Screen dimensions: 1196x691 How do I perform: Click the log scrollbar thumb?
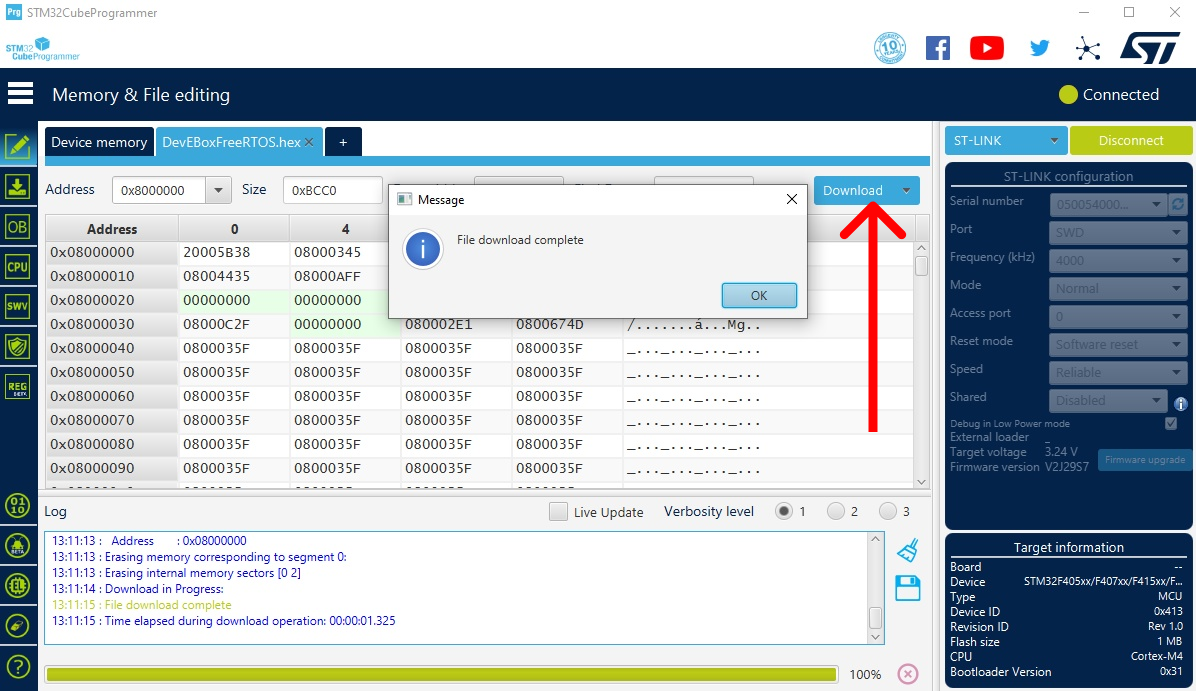click(876, 617)
